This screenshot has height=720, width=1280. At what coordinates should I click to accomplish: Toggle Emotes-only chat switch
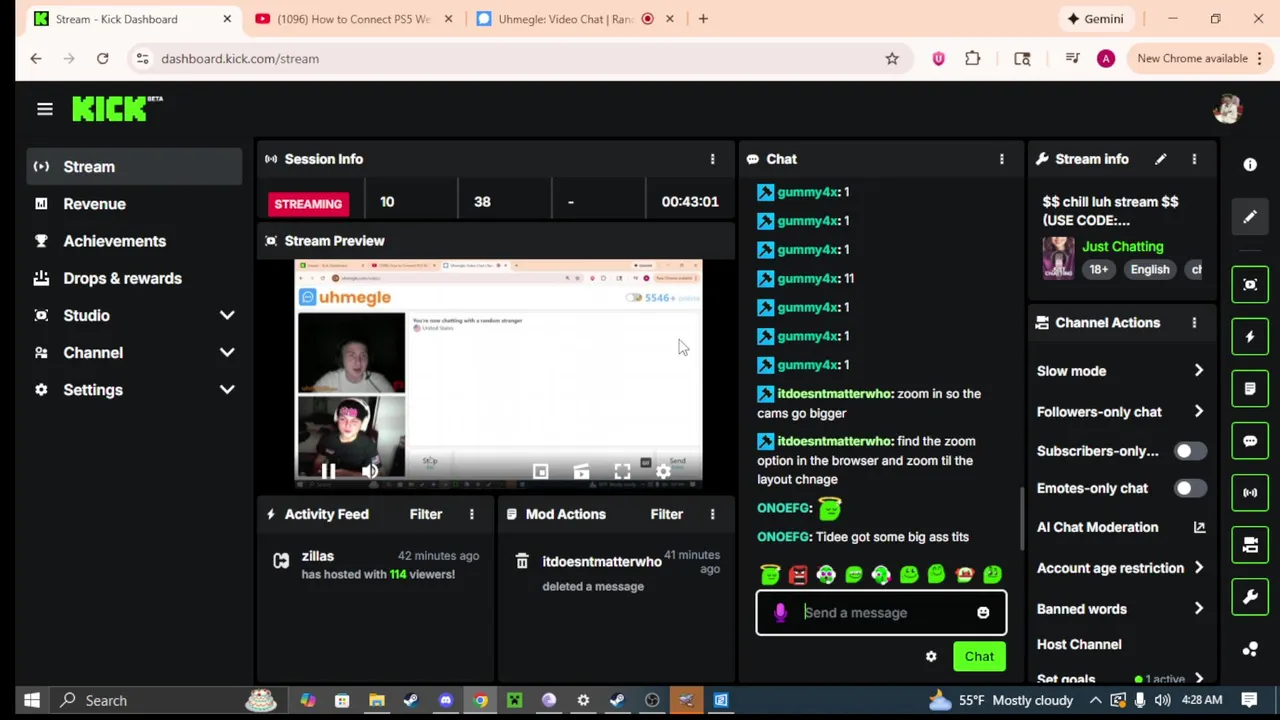tap(1188, 488)
